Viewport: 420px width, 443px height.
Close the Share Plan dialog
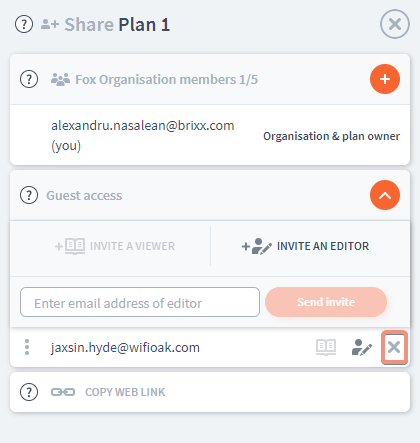pos(395,24)
